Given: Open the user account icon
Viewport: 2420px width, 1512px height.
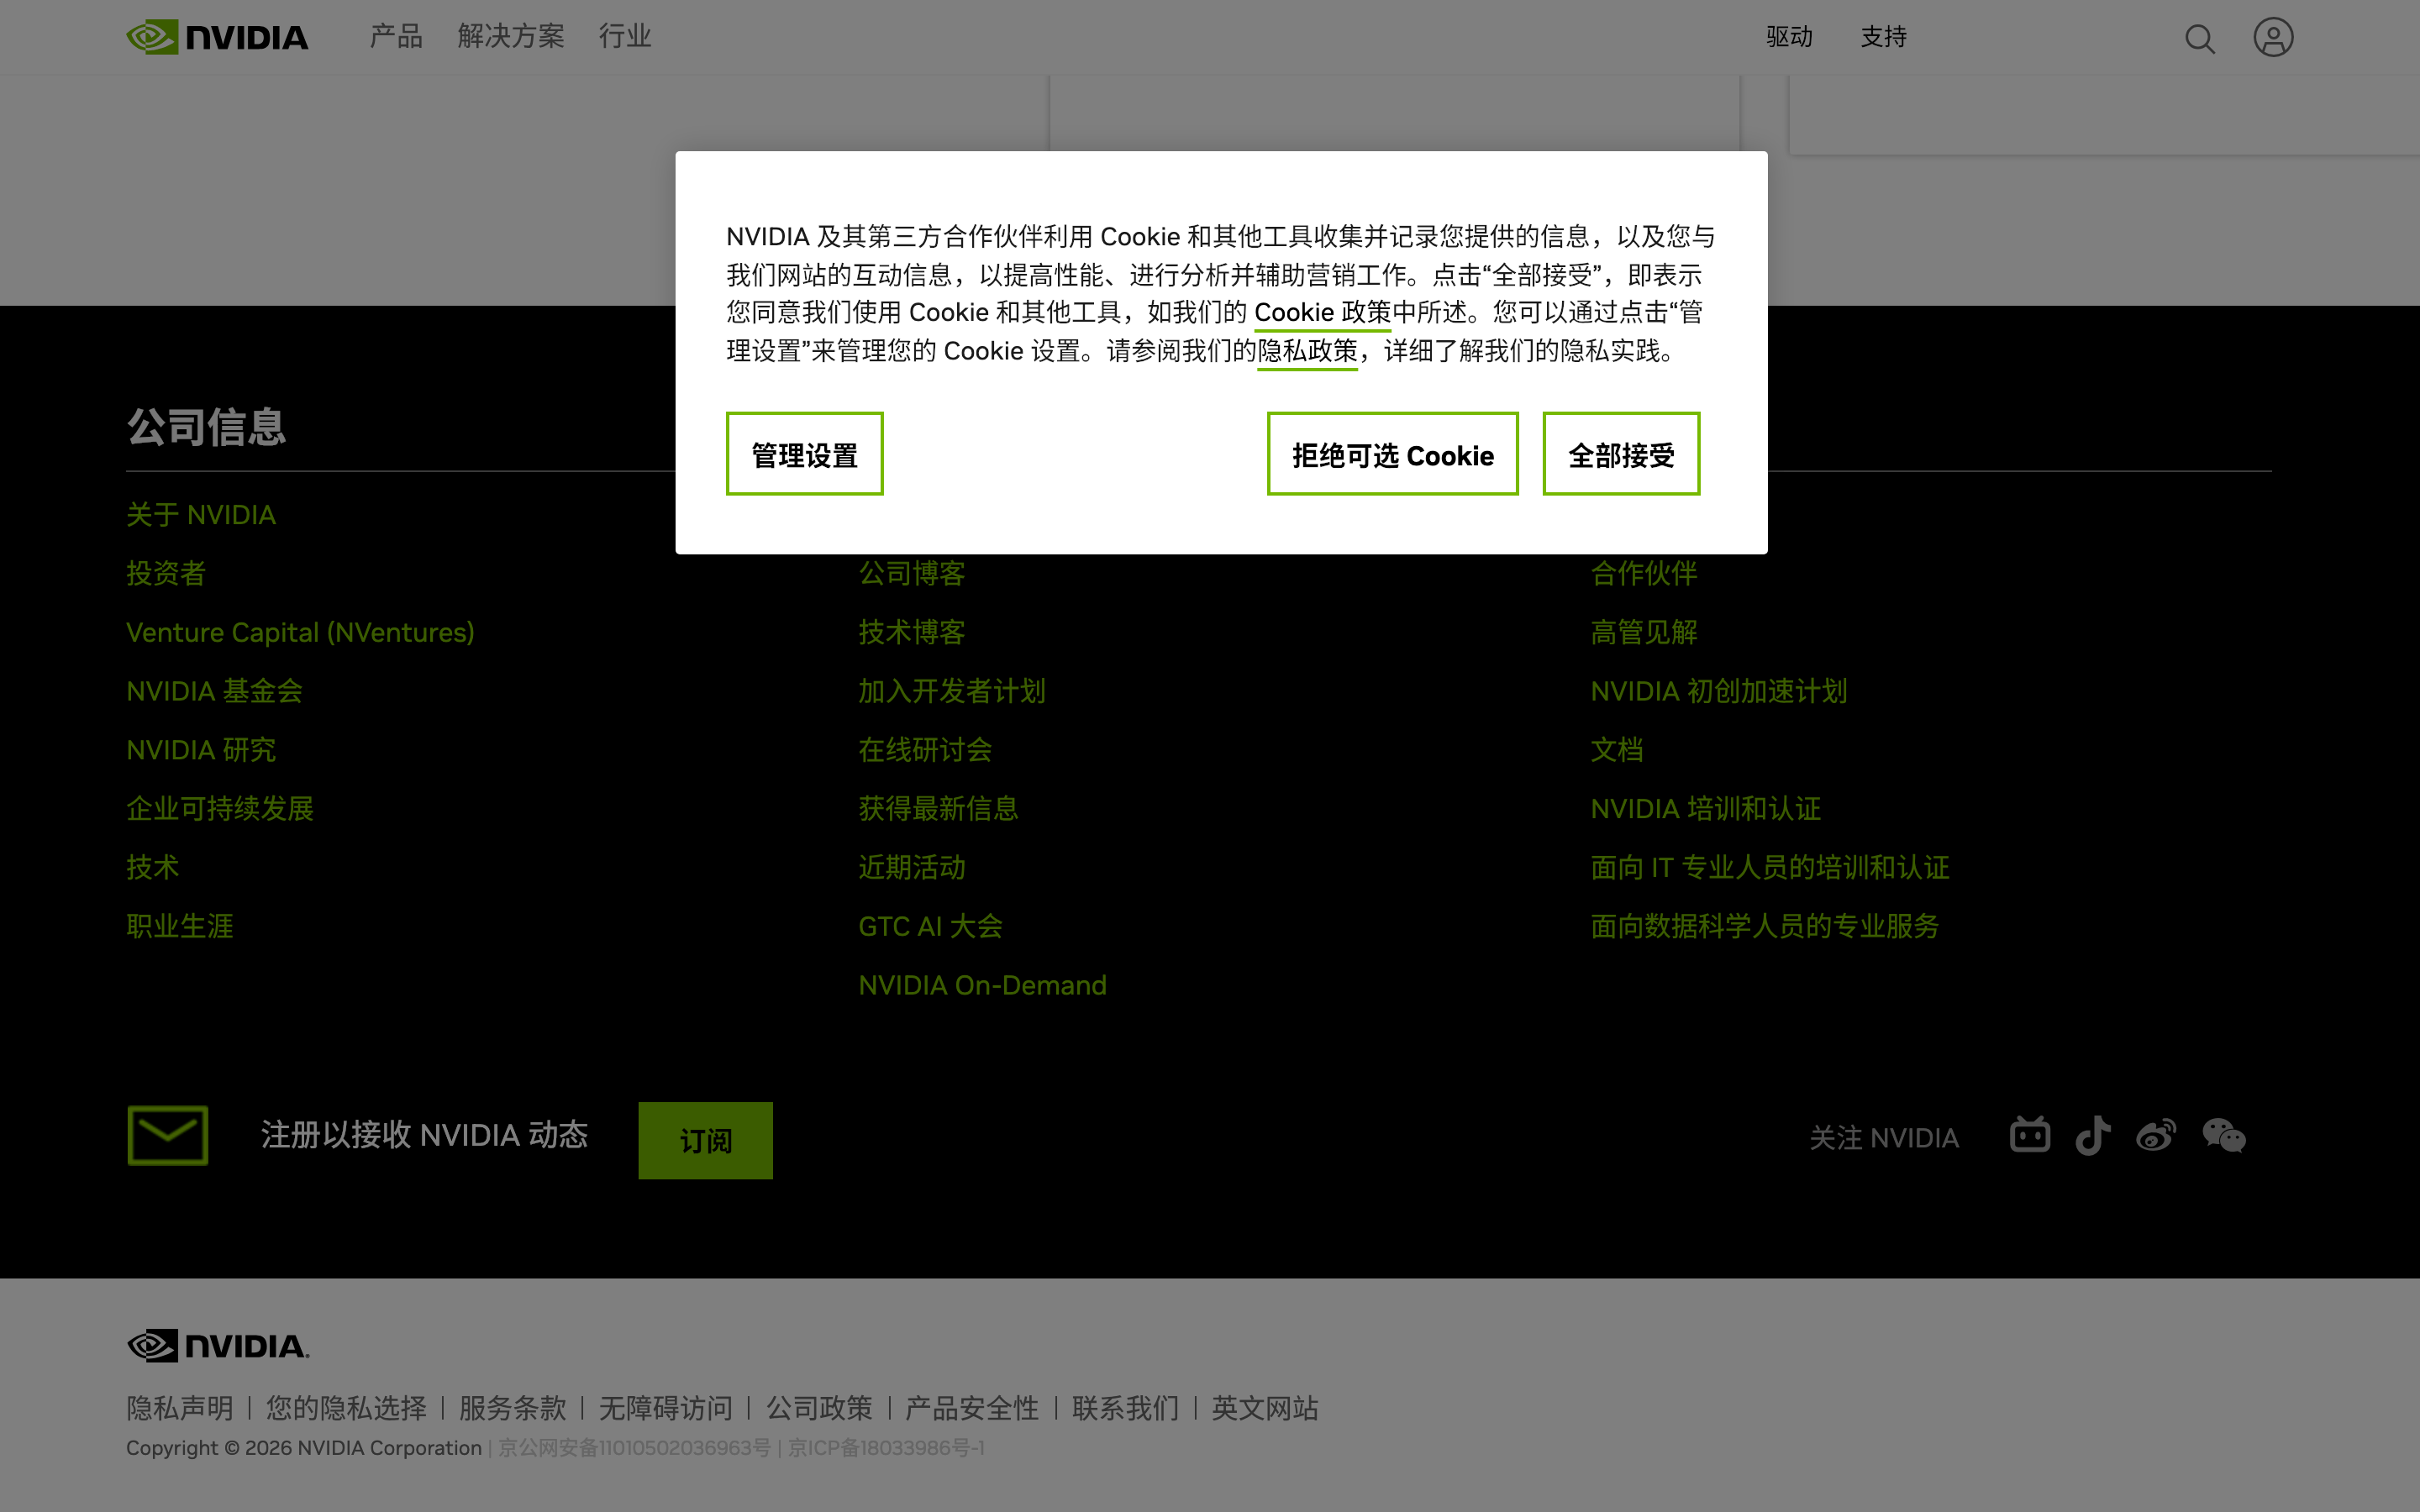Looking at the screenshot, I should 2273,37.
